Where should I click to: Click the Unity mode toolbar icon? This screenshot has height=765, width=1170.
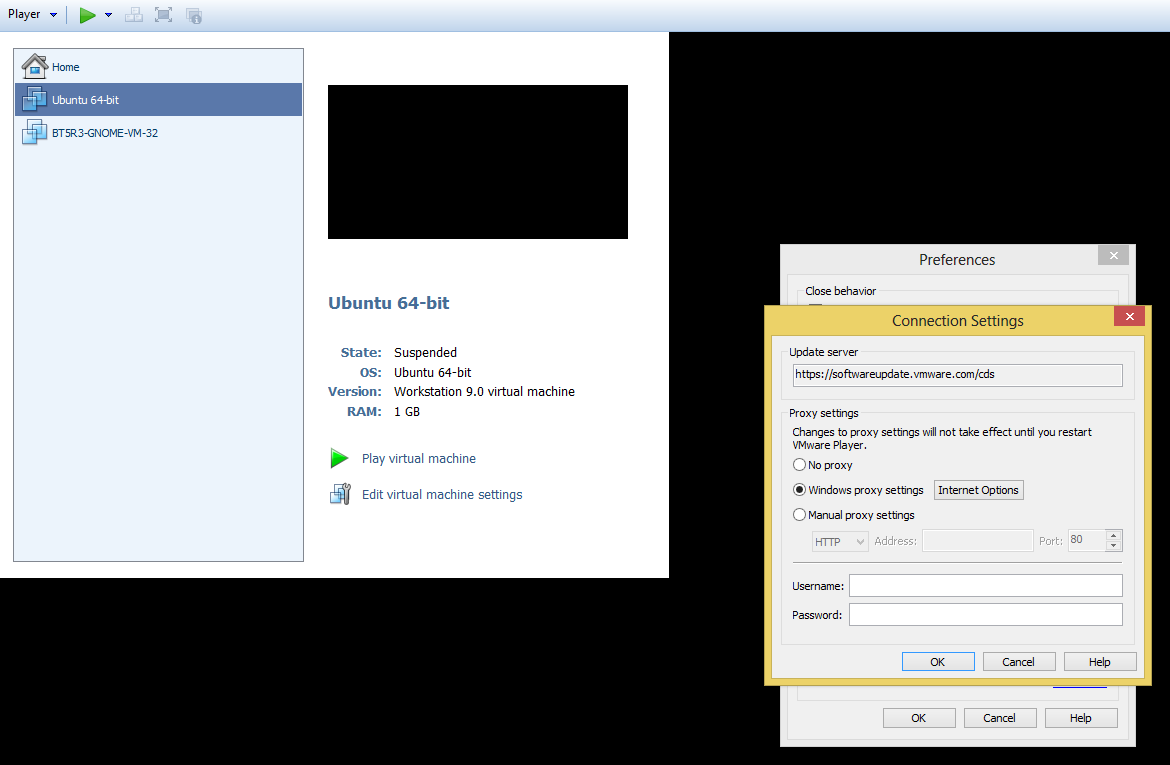point(194,15)
